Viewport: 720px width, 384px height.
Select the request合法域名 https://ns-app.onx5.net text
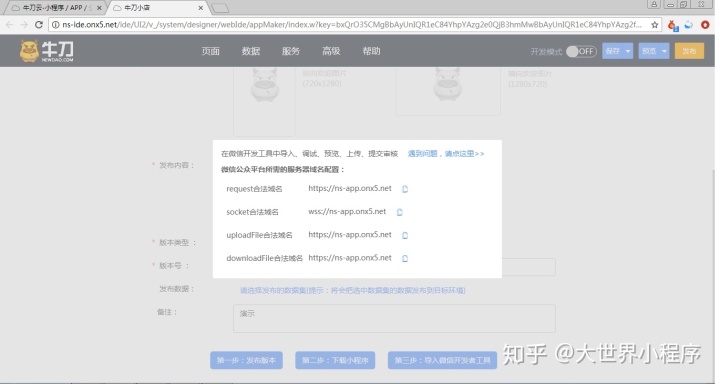click(x=350, y=188)
